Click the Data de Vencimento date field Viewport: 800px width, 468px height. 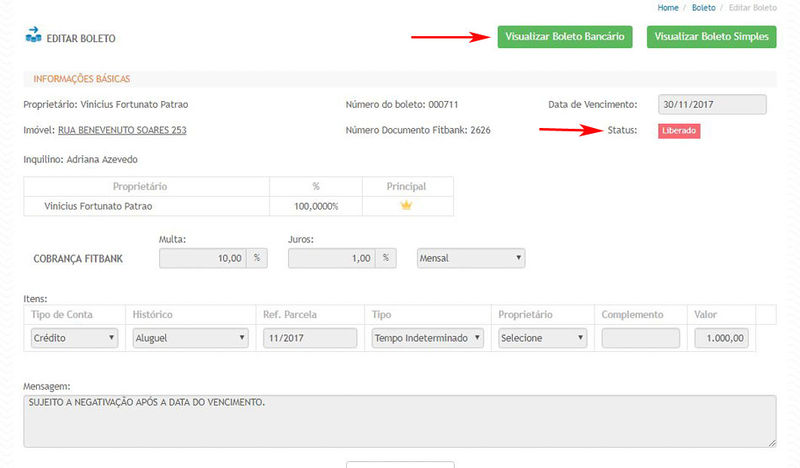712,105
